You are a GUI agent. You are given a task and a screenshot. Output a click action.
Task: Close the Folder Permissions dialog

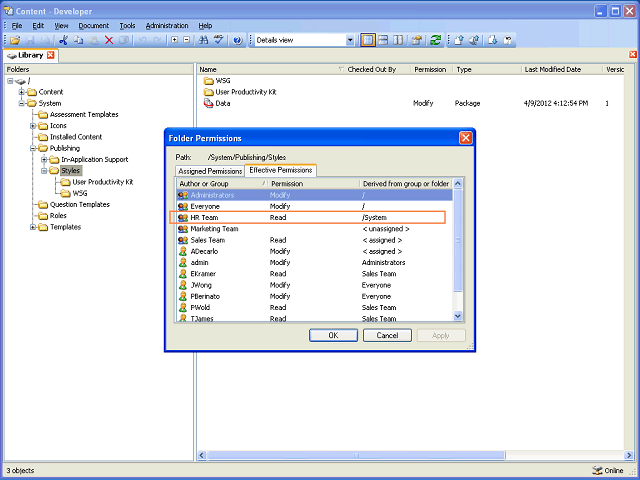pos(465,138)
